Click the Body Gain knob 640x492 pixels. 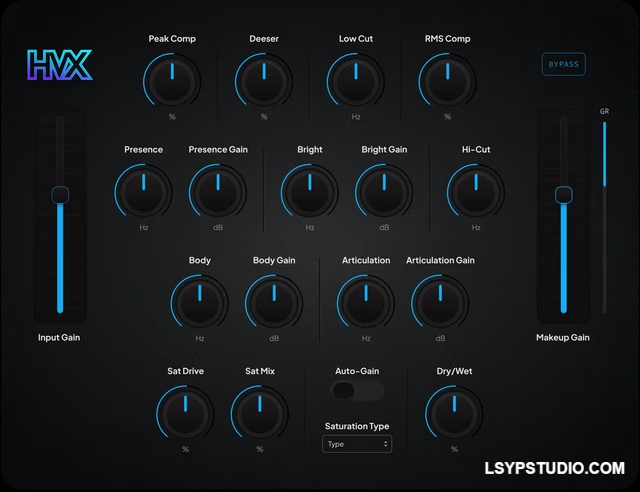[x=274, y=303]
